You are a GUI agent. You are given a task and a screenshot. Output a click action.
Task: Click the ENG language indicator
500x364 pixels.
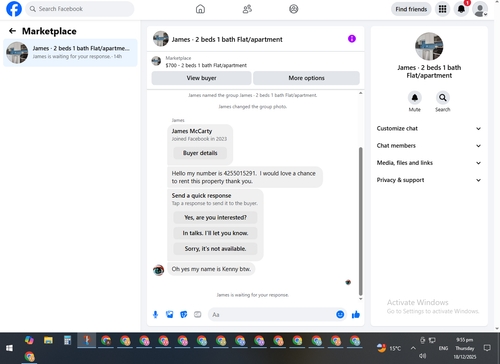443,348
